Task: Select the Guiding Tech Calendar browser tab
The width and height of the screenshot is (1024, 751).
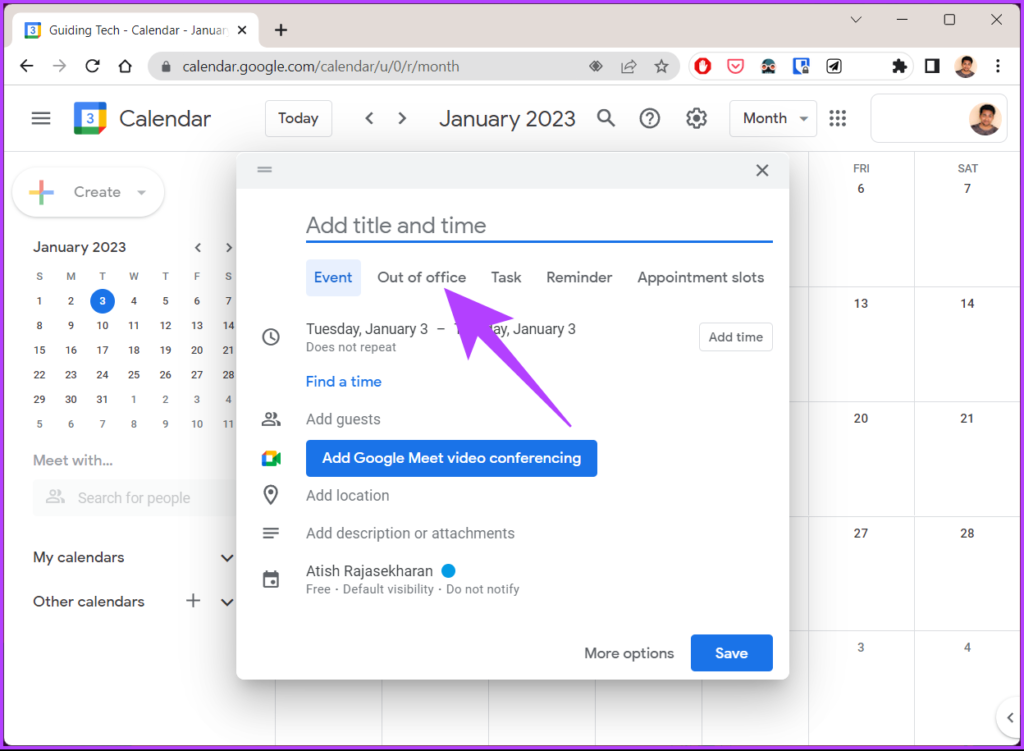Action: coord(136,30)
